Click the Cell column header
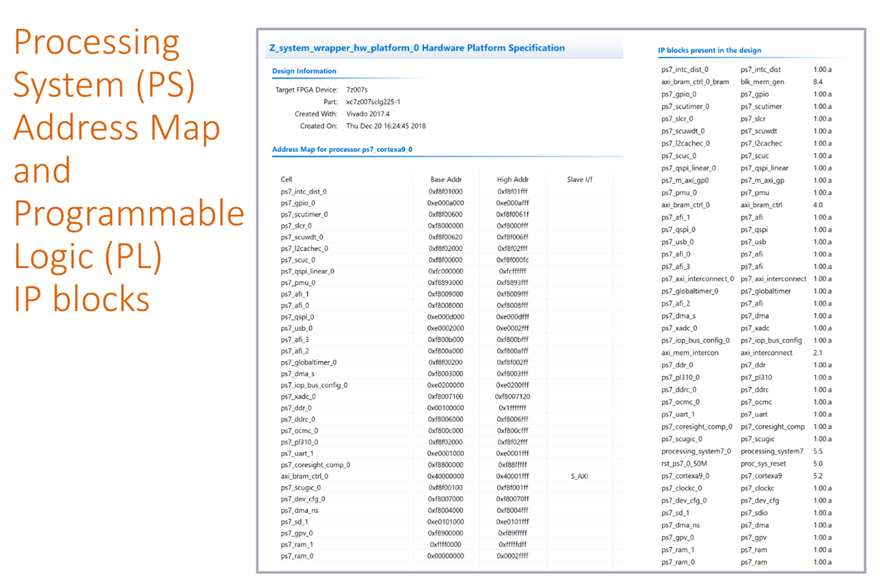 (286, 179)
